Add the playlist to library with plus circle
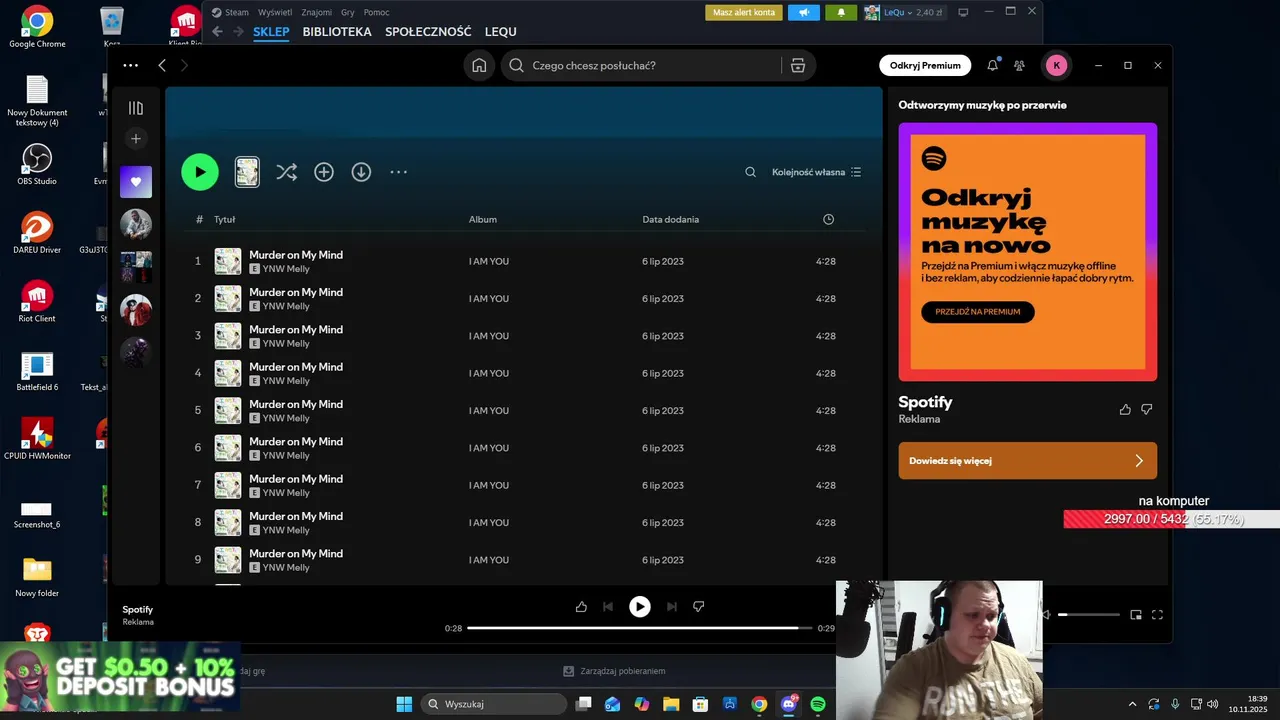The image size is (1280, 720). (x=324, y=172)
